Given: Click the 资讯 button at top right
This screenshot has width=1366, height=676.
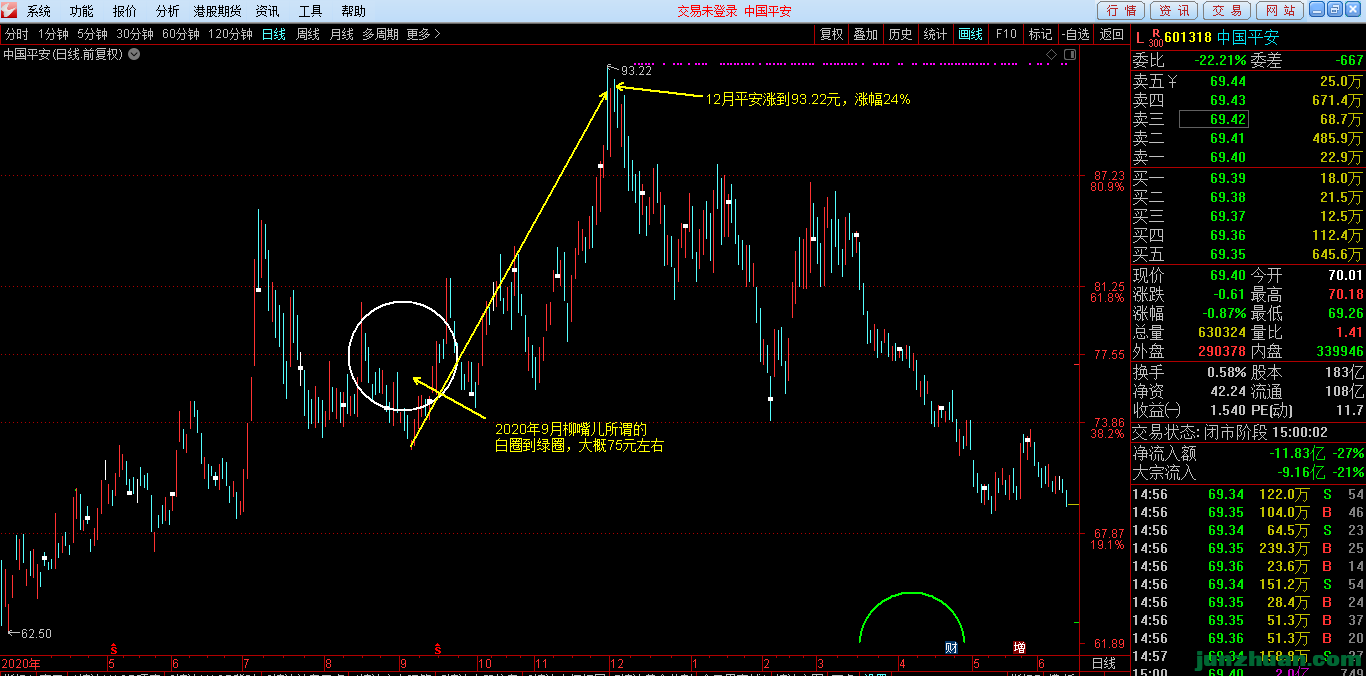Looking at the screenshot, I should point(1174,11).
